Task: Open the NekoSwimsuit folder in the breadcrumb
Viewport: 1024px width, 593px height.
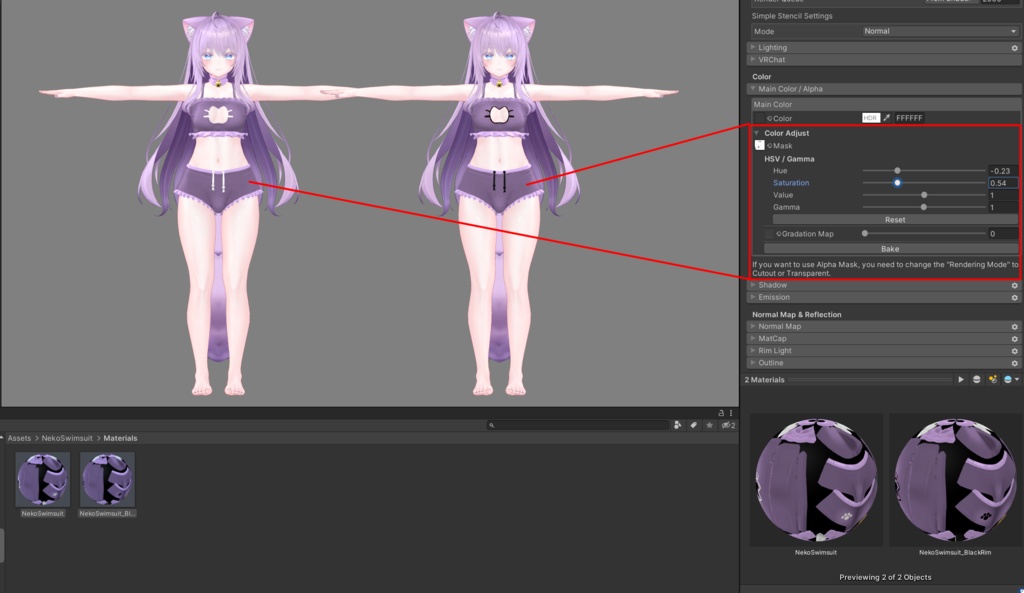Action: [x=67, y=438]
